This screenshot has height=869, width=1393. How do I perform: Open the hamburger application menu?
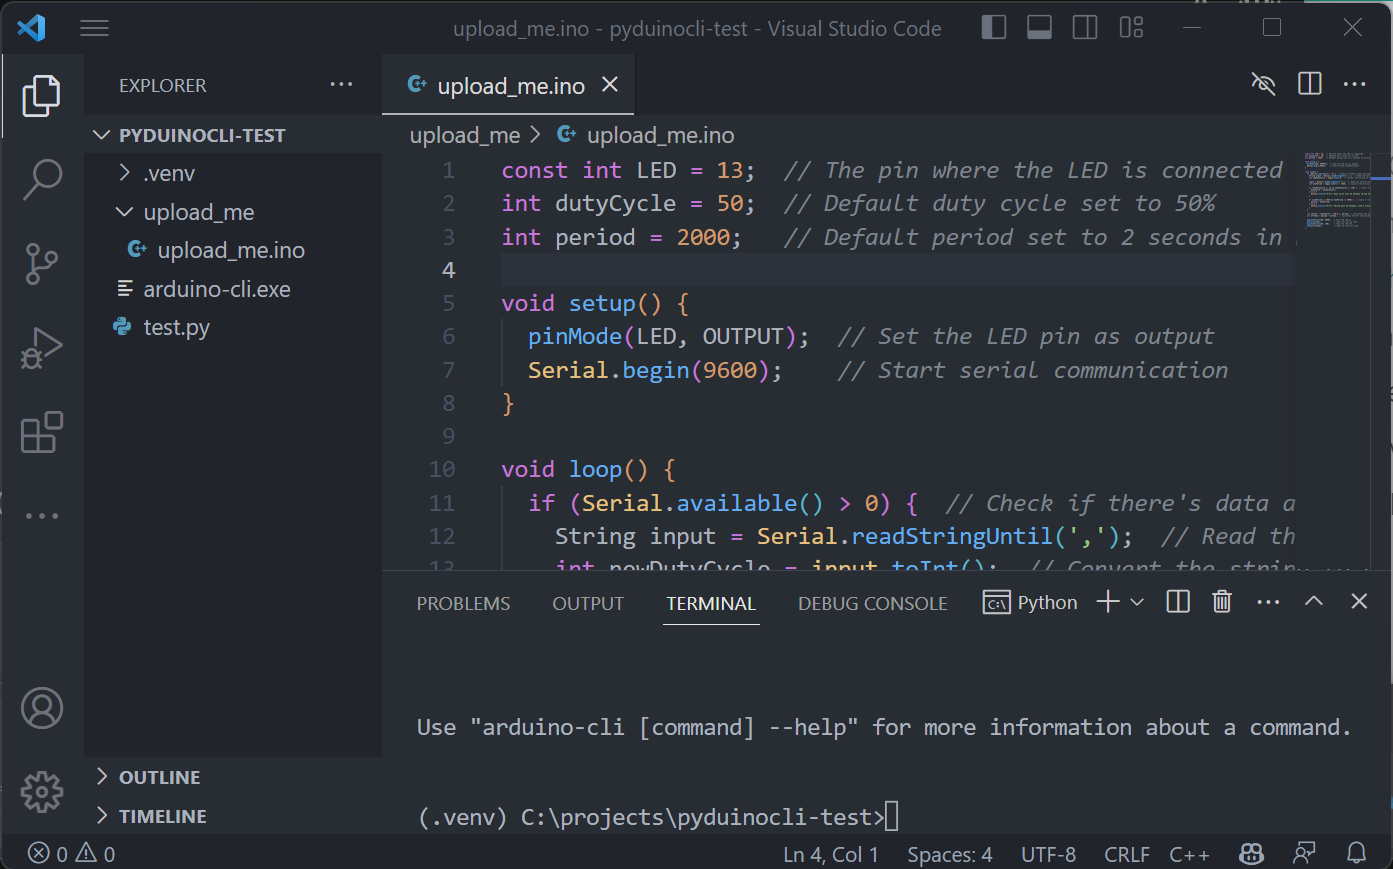[94, 28]
